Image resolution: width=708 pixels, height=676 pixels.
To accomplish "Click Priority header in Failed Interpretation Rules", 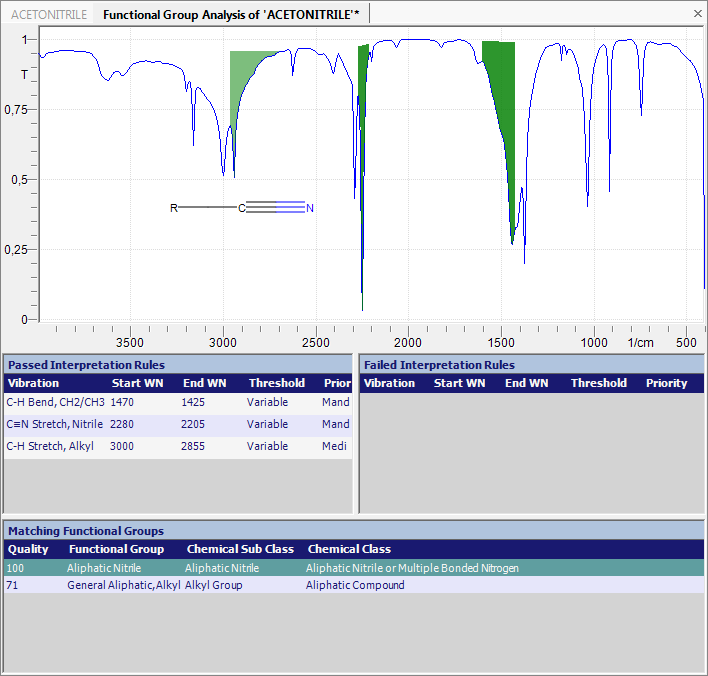I will pyautogui.click(x=666, y=383).
